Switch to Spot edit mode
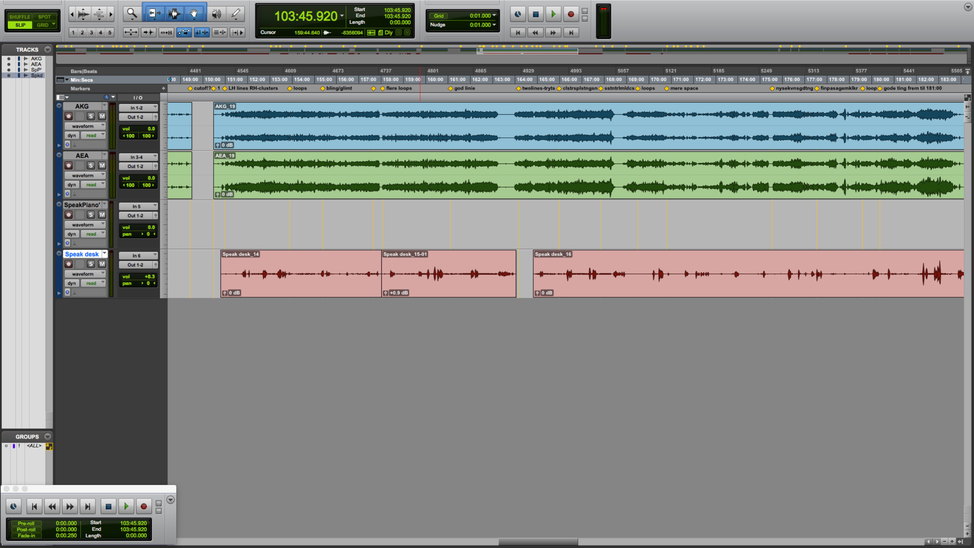 point(44,17)
